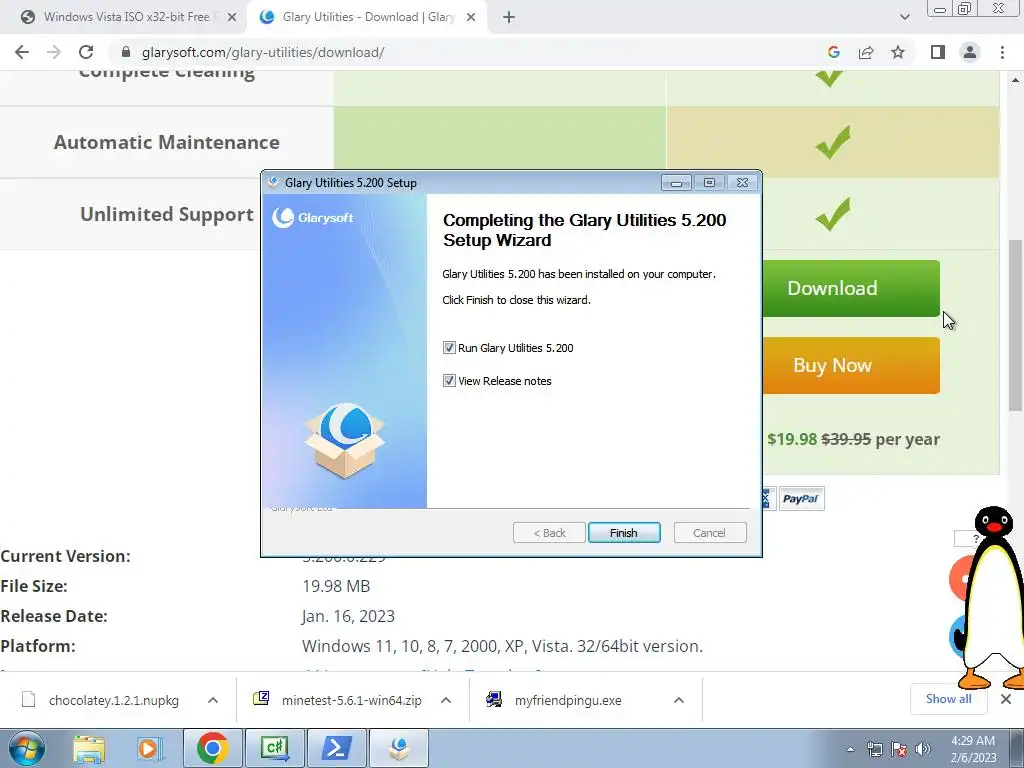Open the C# application taskbar icon

275,748
